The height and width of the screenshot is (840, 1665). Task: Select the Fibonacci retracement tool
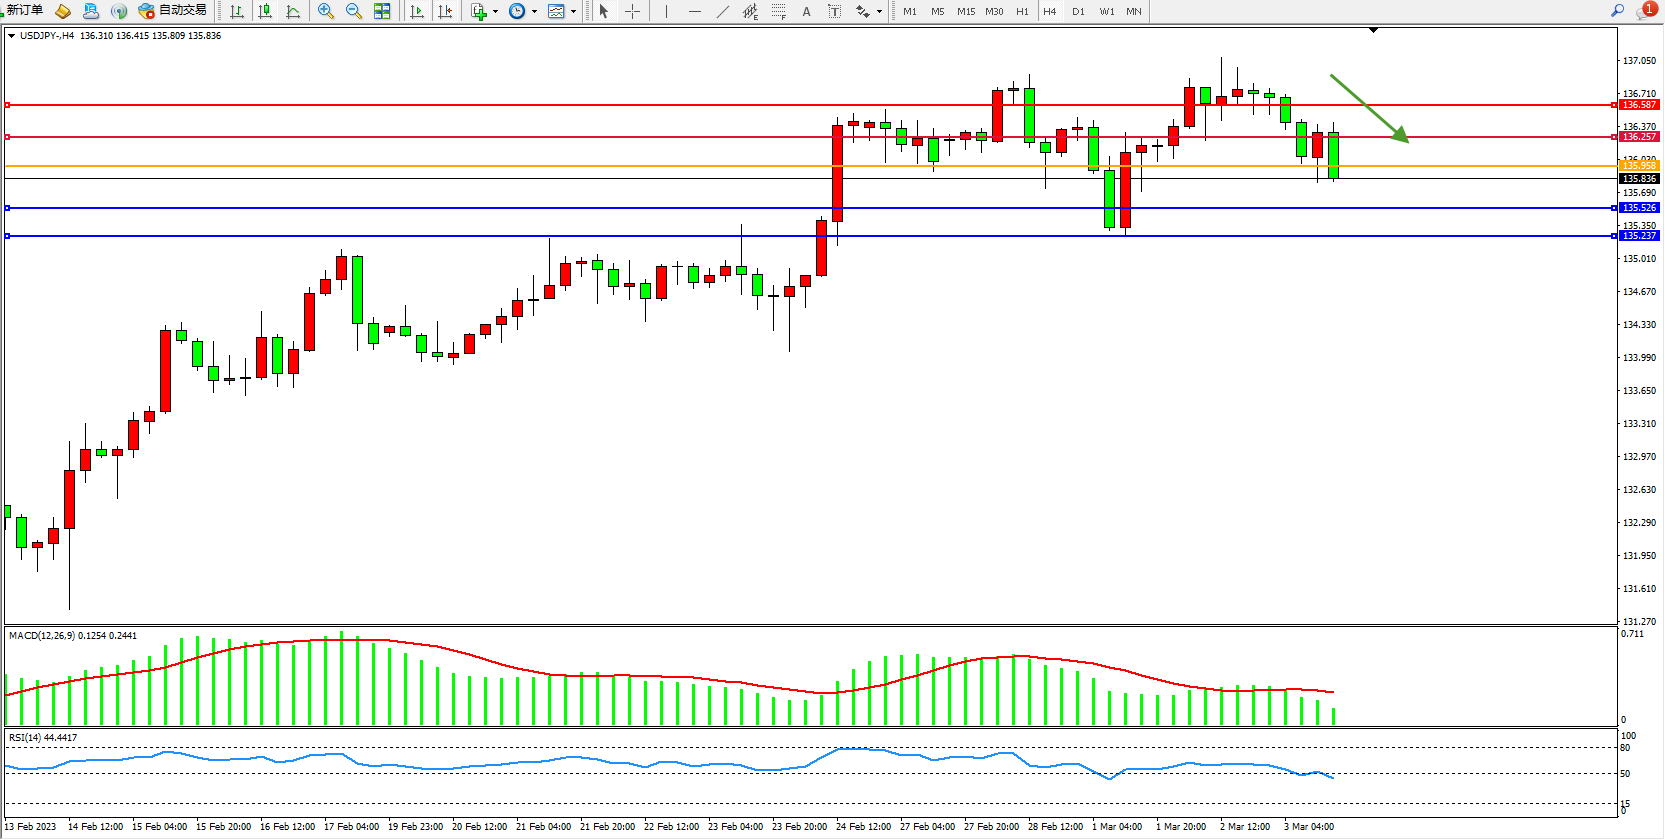click(x=778, y=12)
